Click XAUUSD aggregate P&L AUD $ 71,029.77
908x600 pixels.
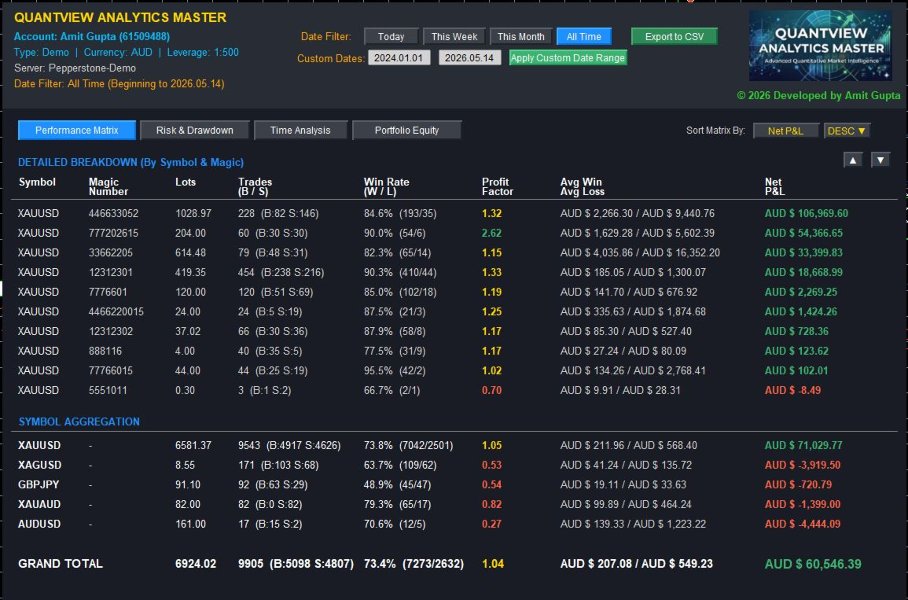803,446
